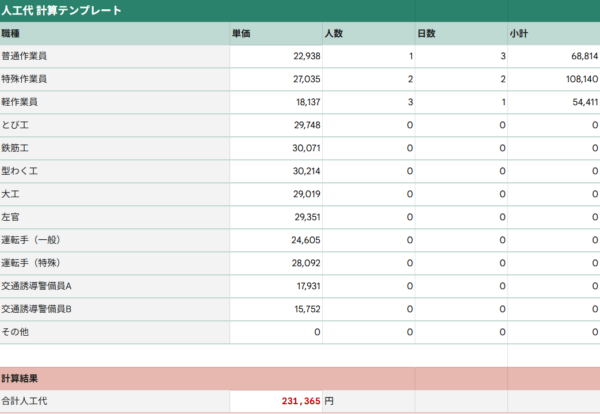The width and height of the screenshot is (600, 414).
Task: Select the 日数 column header
Action: pyautogui.click(x=460, y=34)
